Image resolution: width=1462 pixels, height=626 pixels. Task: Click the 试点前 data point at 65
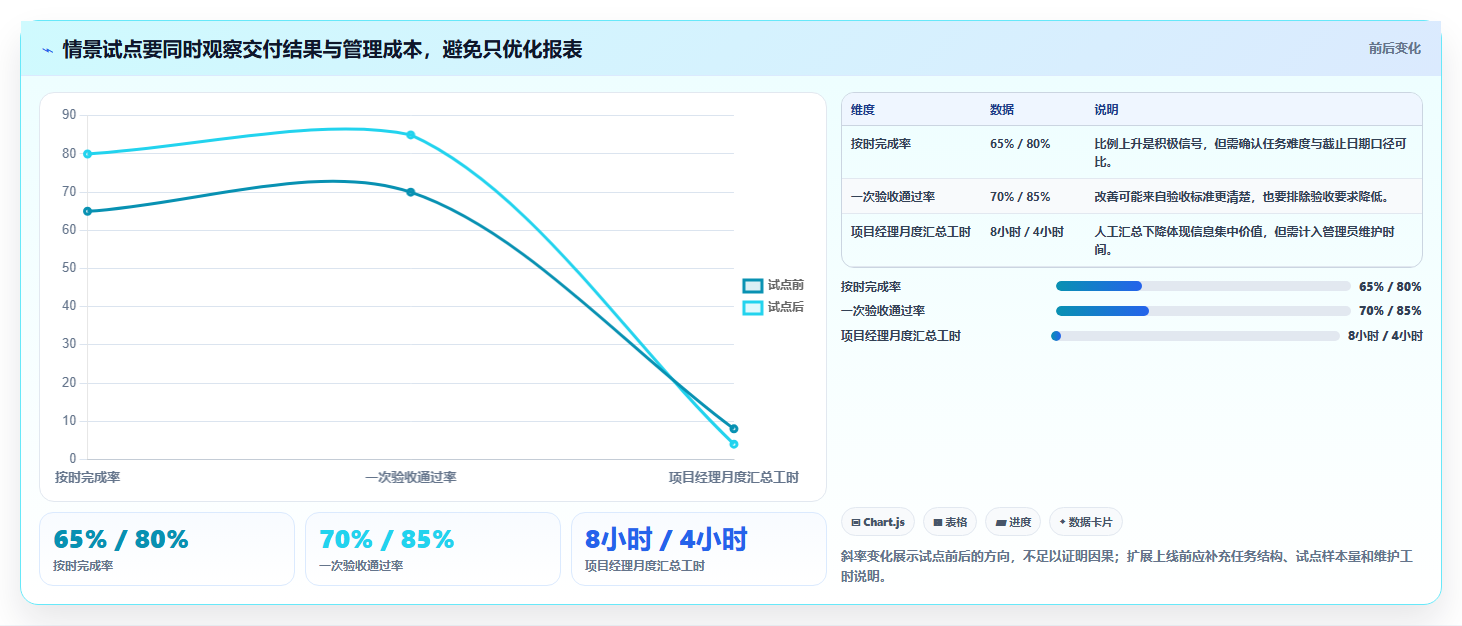88,211
